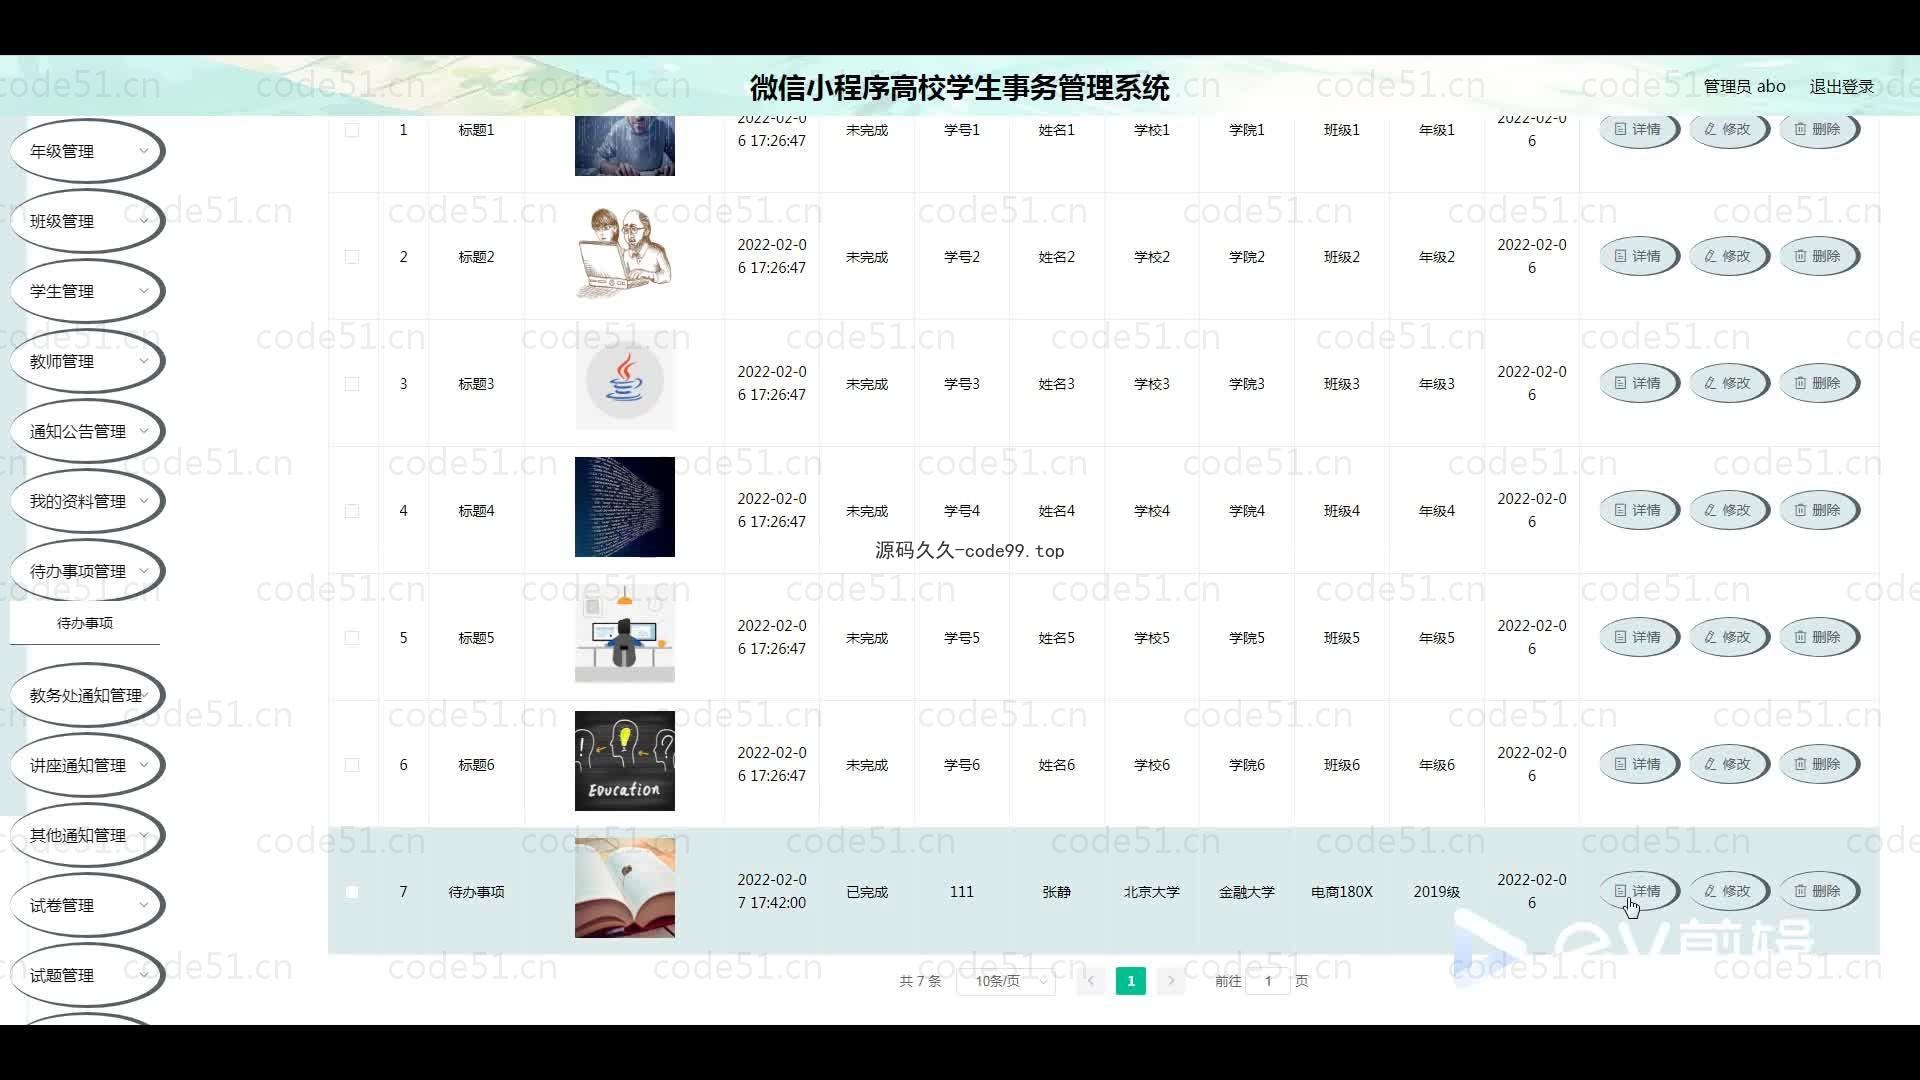Open 详情 for 标题5 row

1638,637
